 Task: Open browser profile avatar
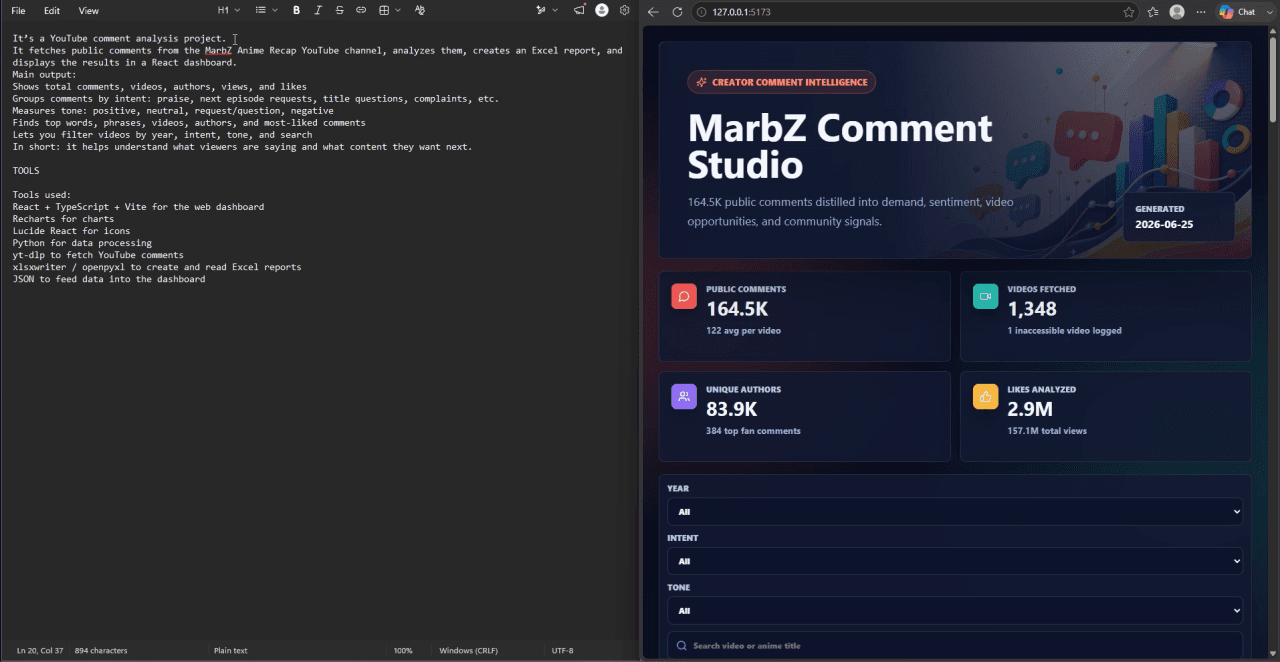(1177, 12)
